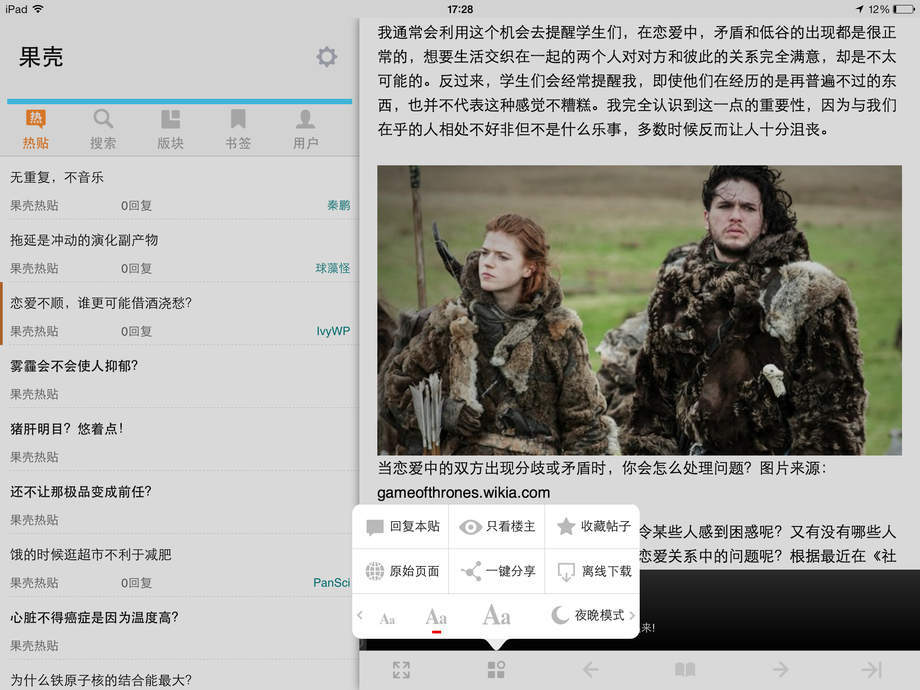The width and height of the screenshot is (920, 690).
Task: Toggle 收藏帖子 star to favorite post
Action: (593, 527)
